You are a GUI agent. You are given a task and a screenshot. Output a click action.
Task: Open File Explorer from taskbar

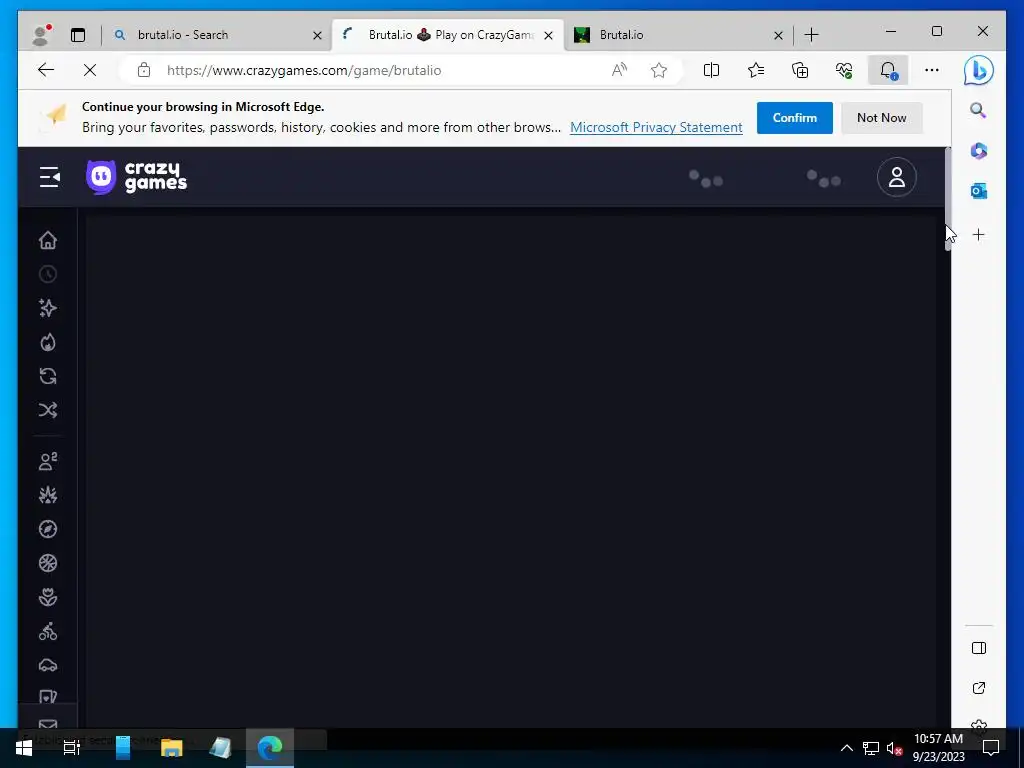pyautogui.click(x=171, y=747)
